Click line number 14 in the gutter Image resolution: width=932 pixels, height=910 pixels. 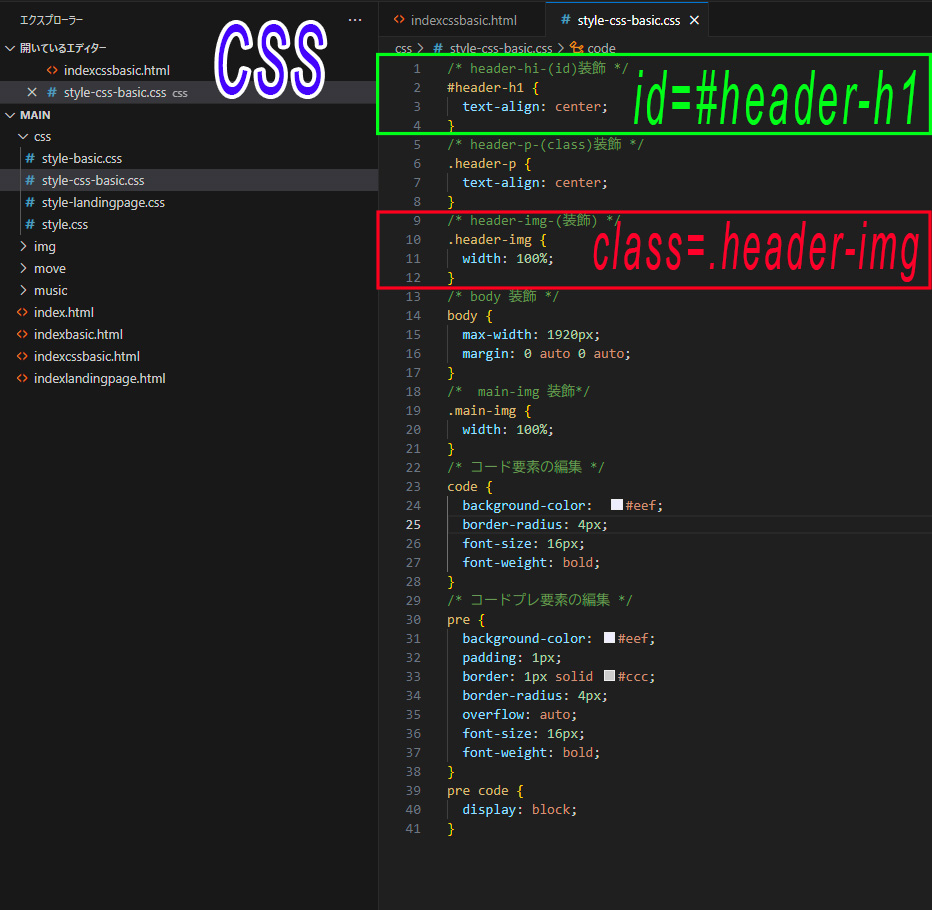coord(413,316)
